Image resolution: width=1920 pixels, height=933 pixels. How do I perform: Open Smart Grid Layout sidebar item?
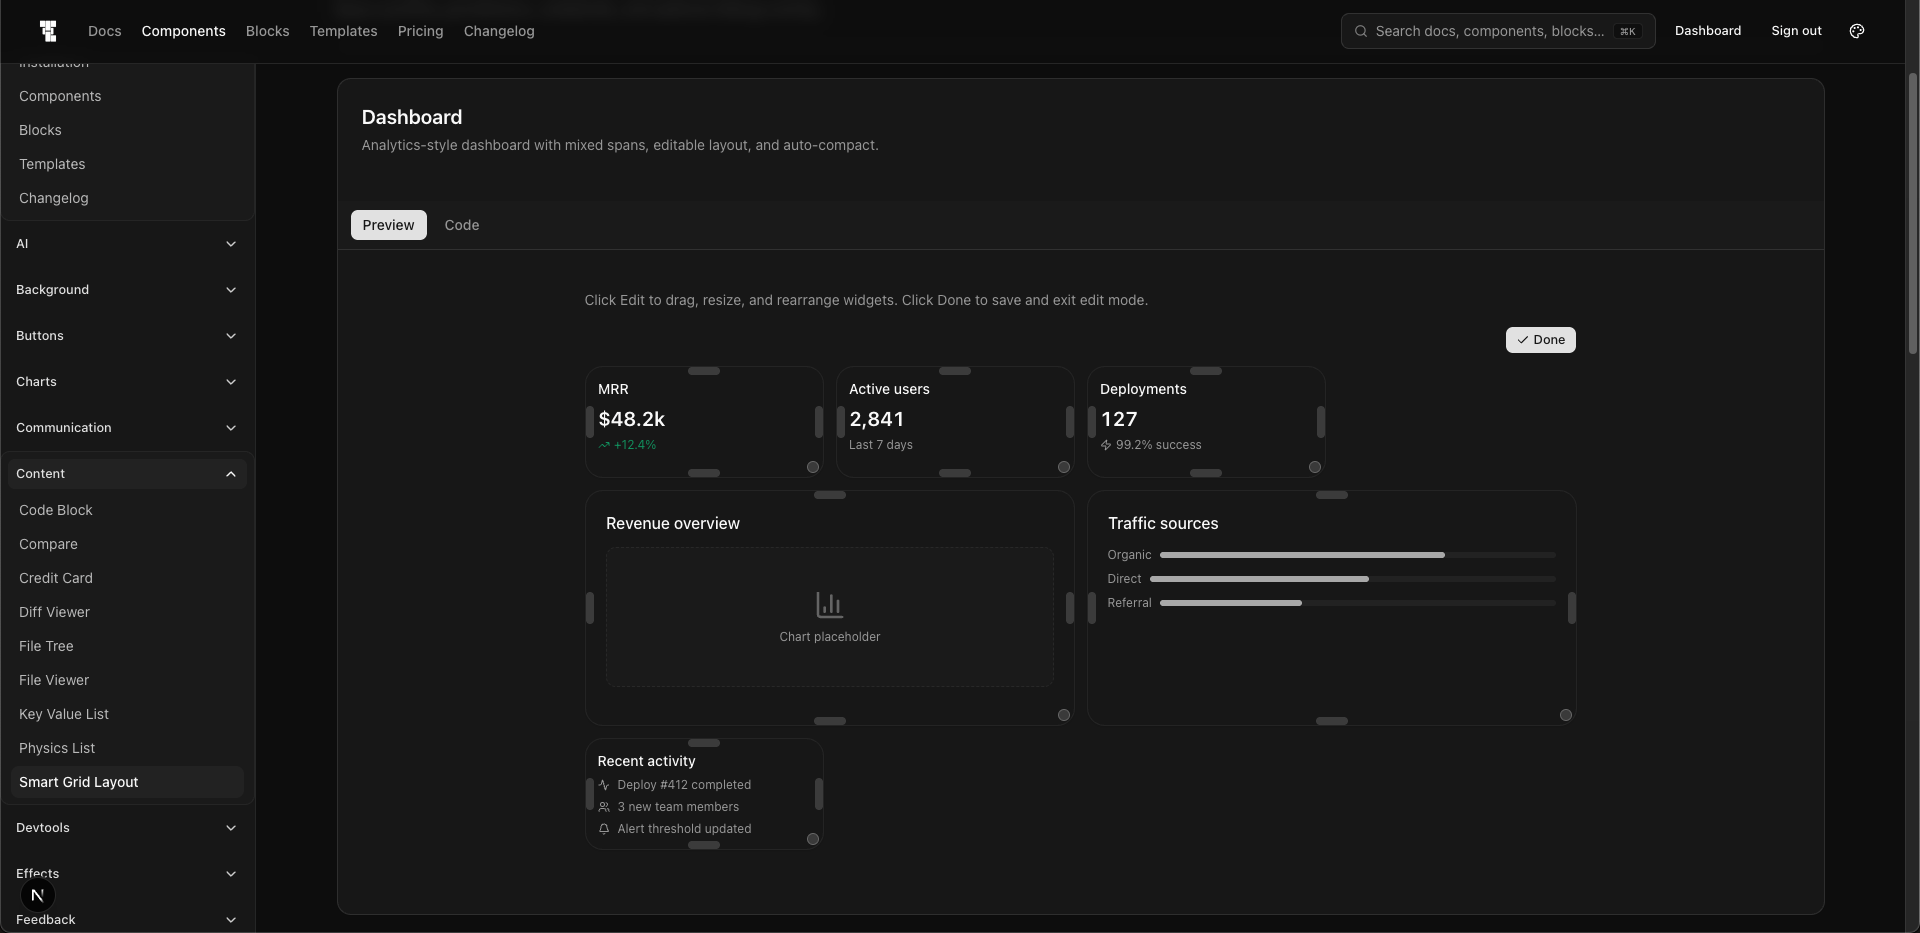click(127, 782)
